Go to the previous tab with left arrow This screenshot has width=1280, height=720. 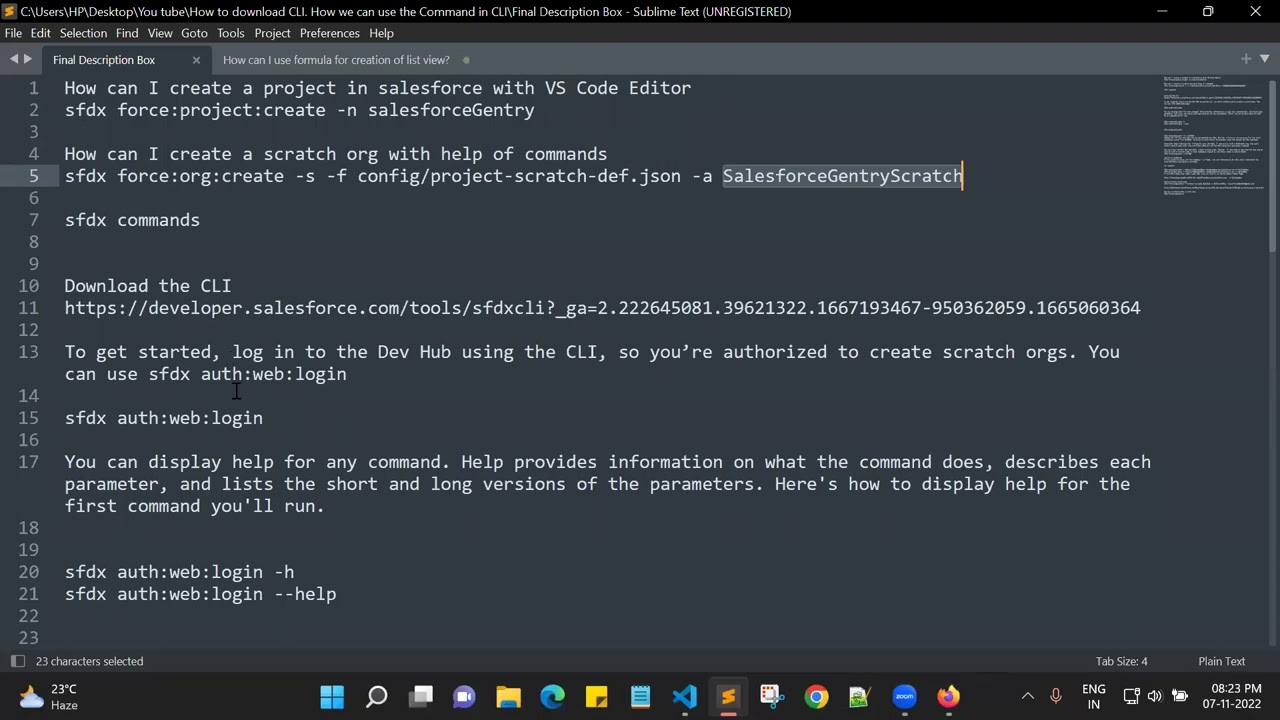[14, 60]
